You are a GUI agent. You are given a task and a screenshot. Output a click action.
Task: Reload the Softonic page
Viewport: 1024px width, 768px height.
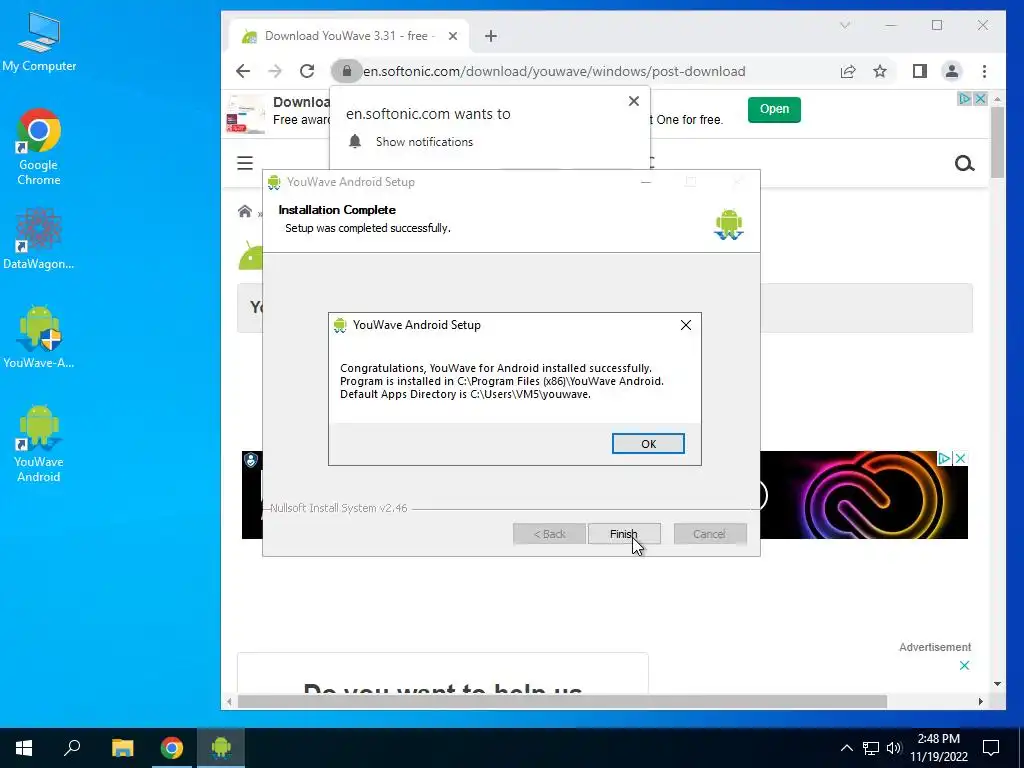(307, 71)
